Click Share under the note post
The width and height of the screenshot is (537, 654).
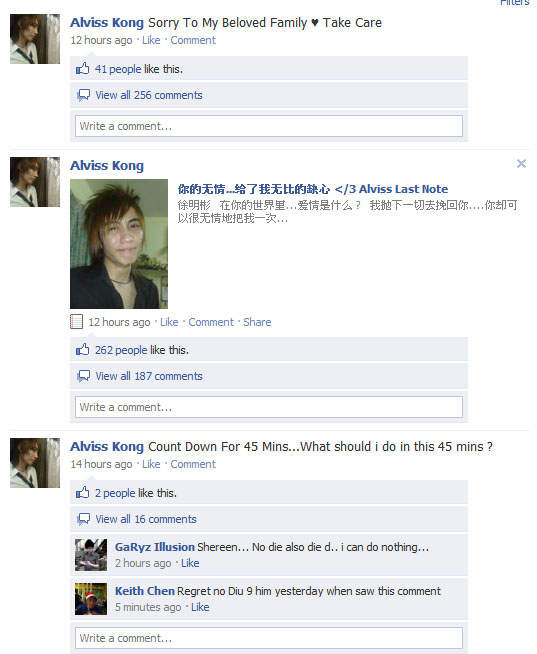(x=257, y=322)
